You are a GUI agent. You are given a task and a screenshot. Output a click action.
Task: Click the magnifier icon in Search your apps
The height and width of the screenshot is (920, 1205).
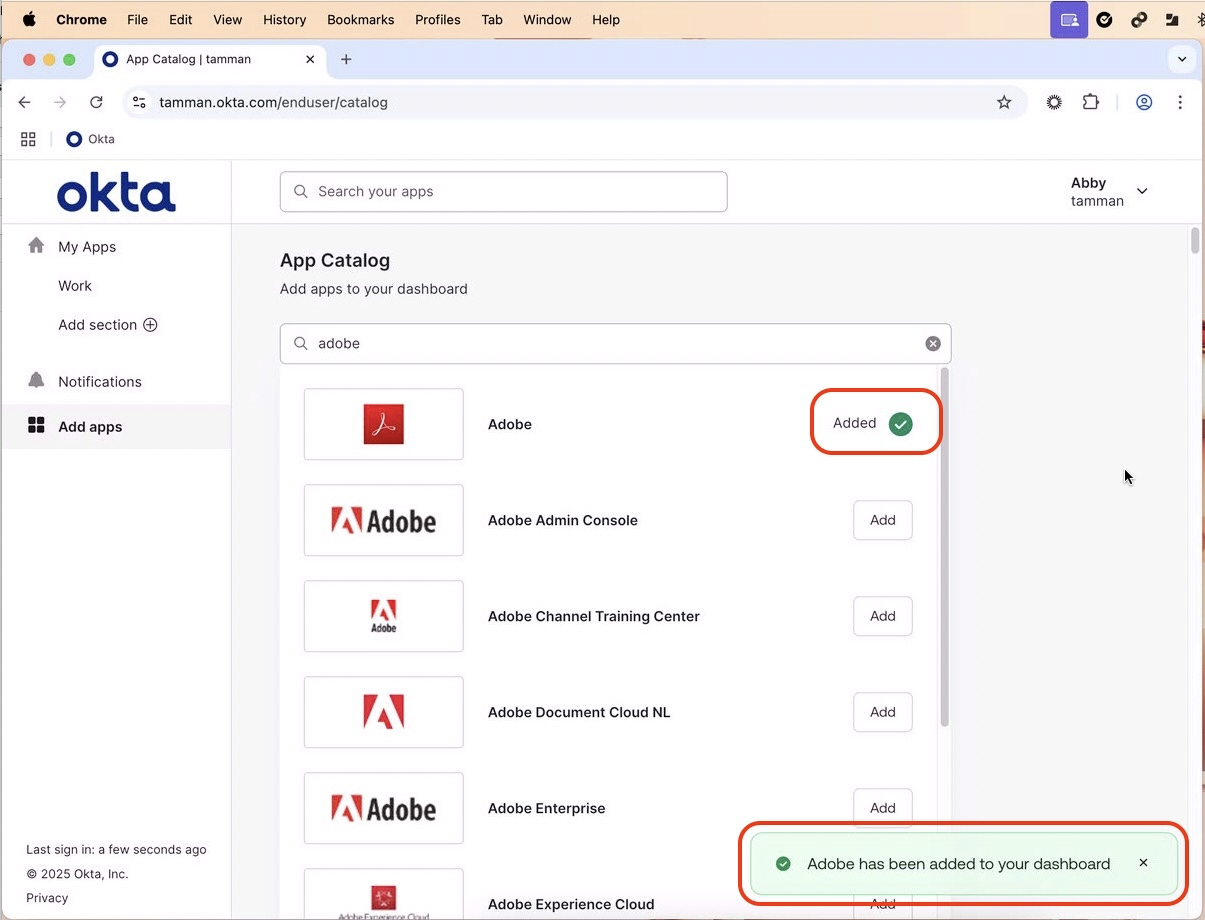tap(300, 191)
